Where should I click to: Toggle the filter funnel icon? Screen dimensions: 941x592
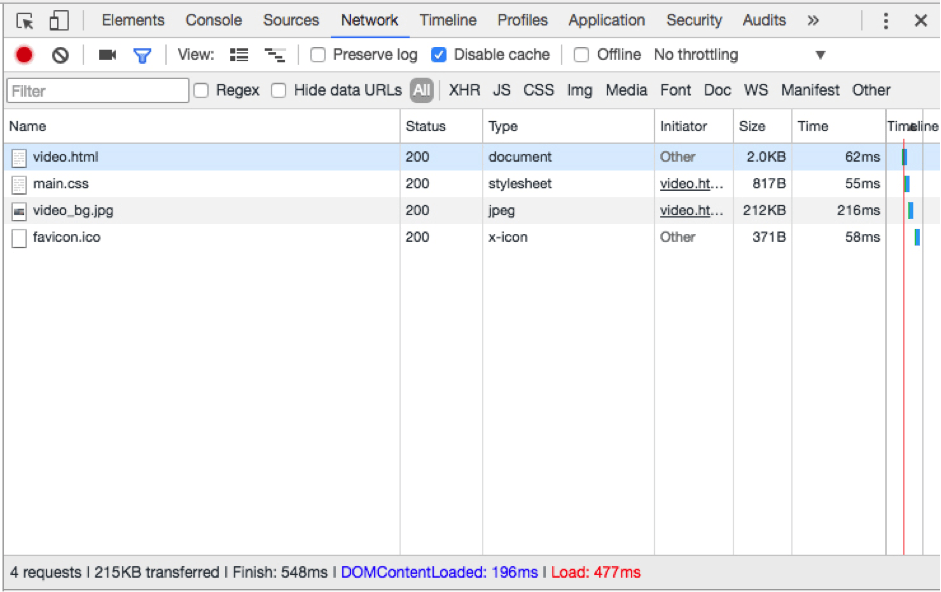click(142, 55)
